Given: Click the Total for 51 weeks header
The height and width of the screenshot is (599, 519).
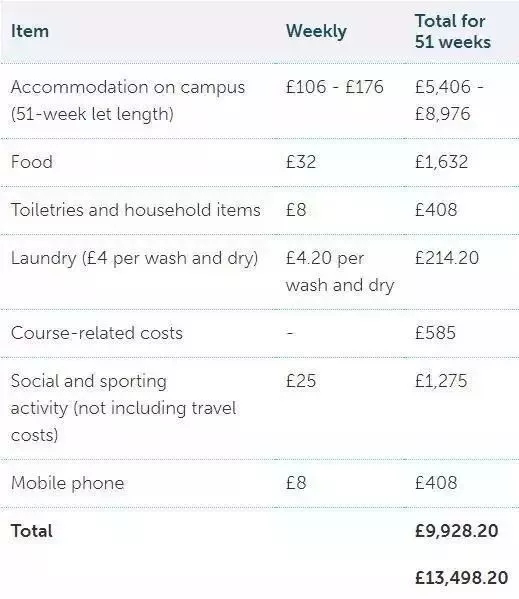Looking at the screenshot, I should 453,31.
